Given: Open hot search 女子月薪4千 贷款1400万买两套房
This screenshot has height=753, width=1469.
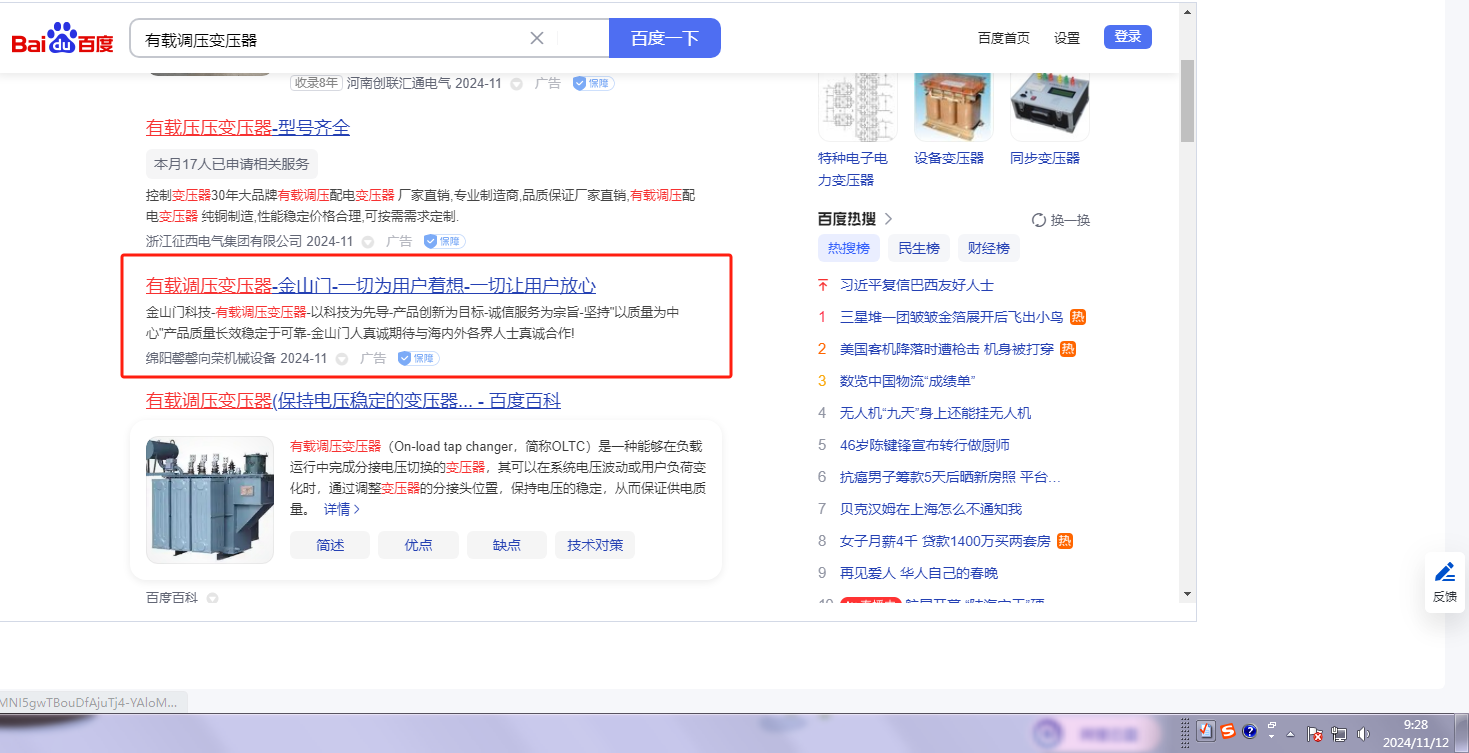Looking at the screenshot, I should pyautogui.click(x=945, y=541).
